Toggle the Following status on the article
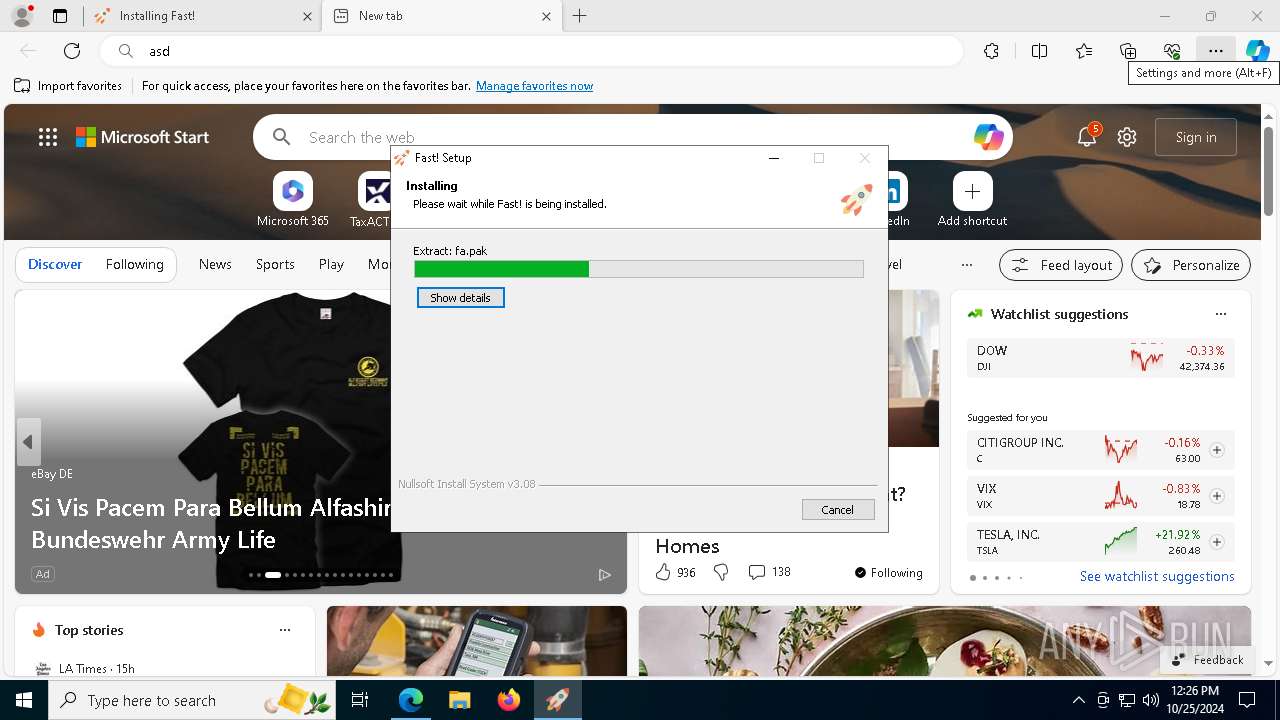 point(888,573)
